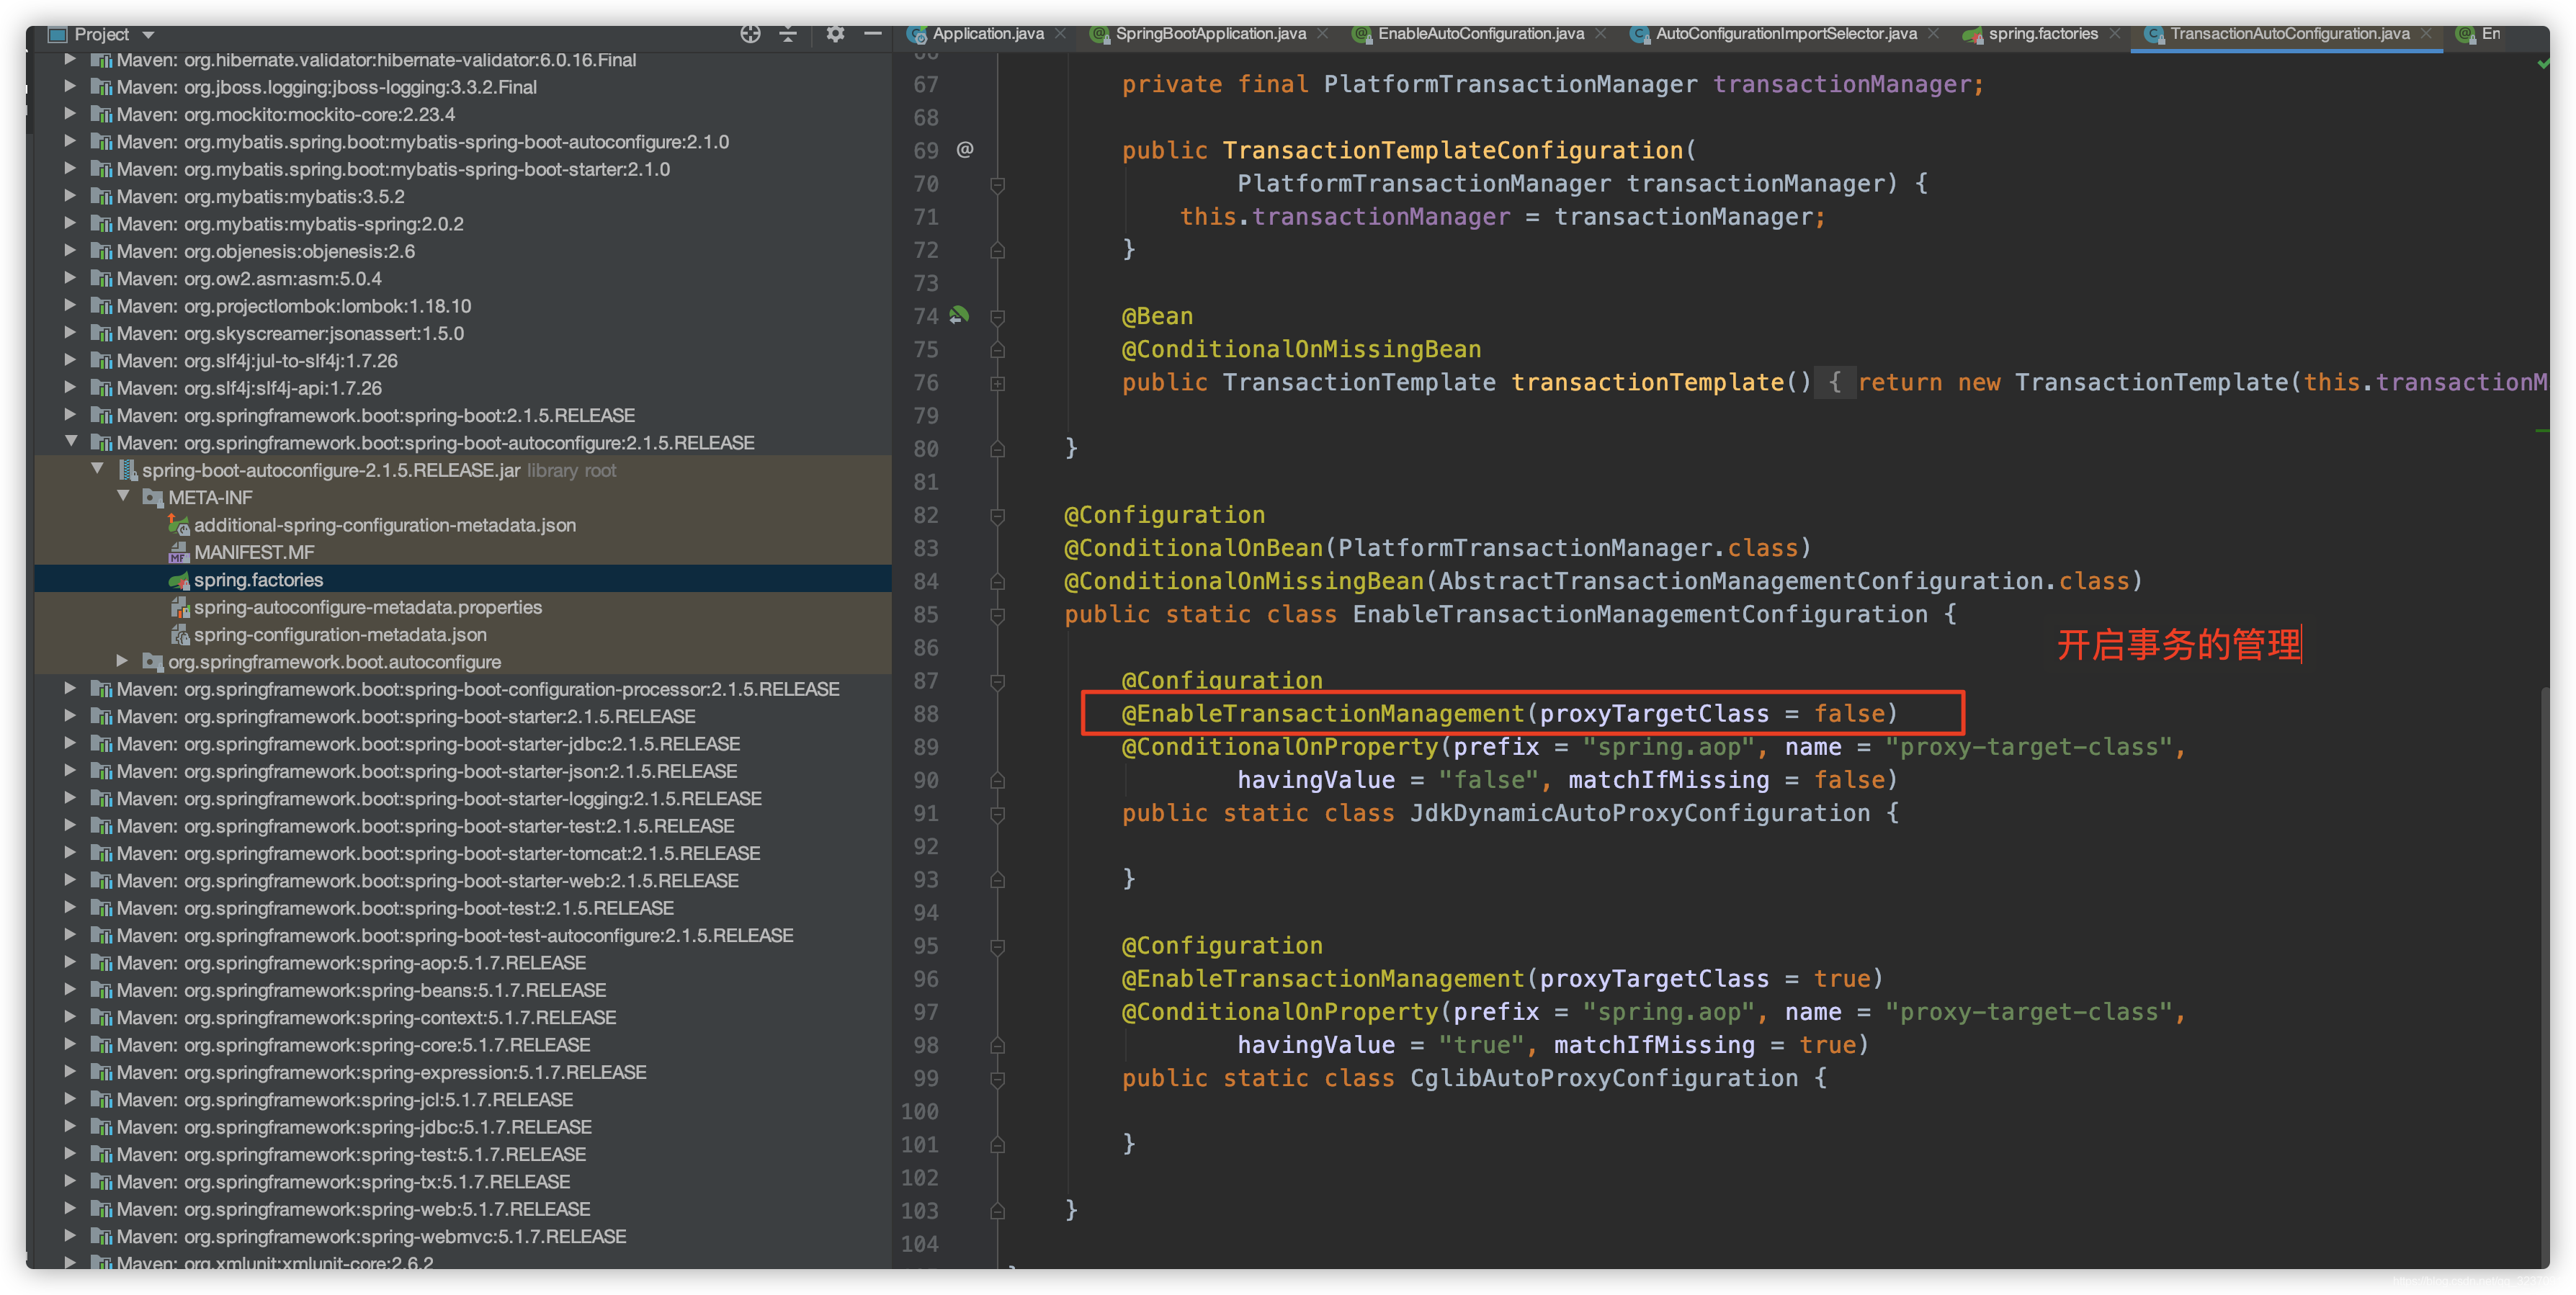Click the Collapse All icon in Project panel
This screenshot has height=1295, width=2576.
click(788, 34)
